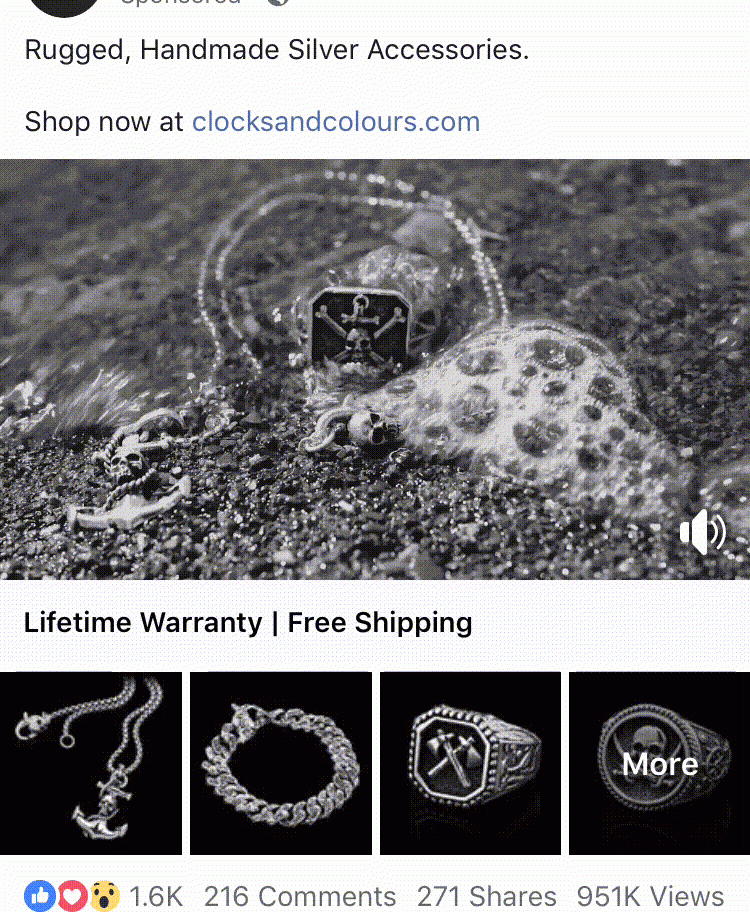Click the Lifetime Warranty Free Shipping headline
Image resolution: width=750 pixels, height=912 pixels.
[248, 622]
